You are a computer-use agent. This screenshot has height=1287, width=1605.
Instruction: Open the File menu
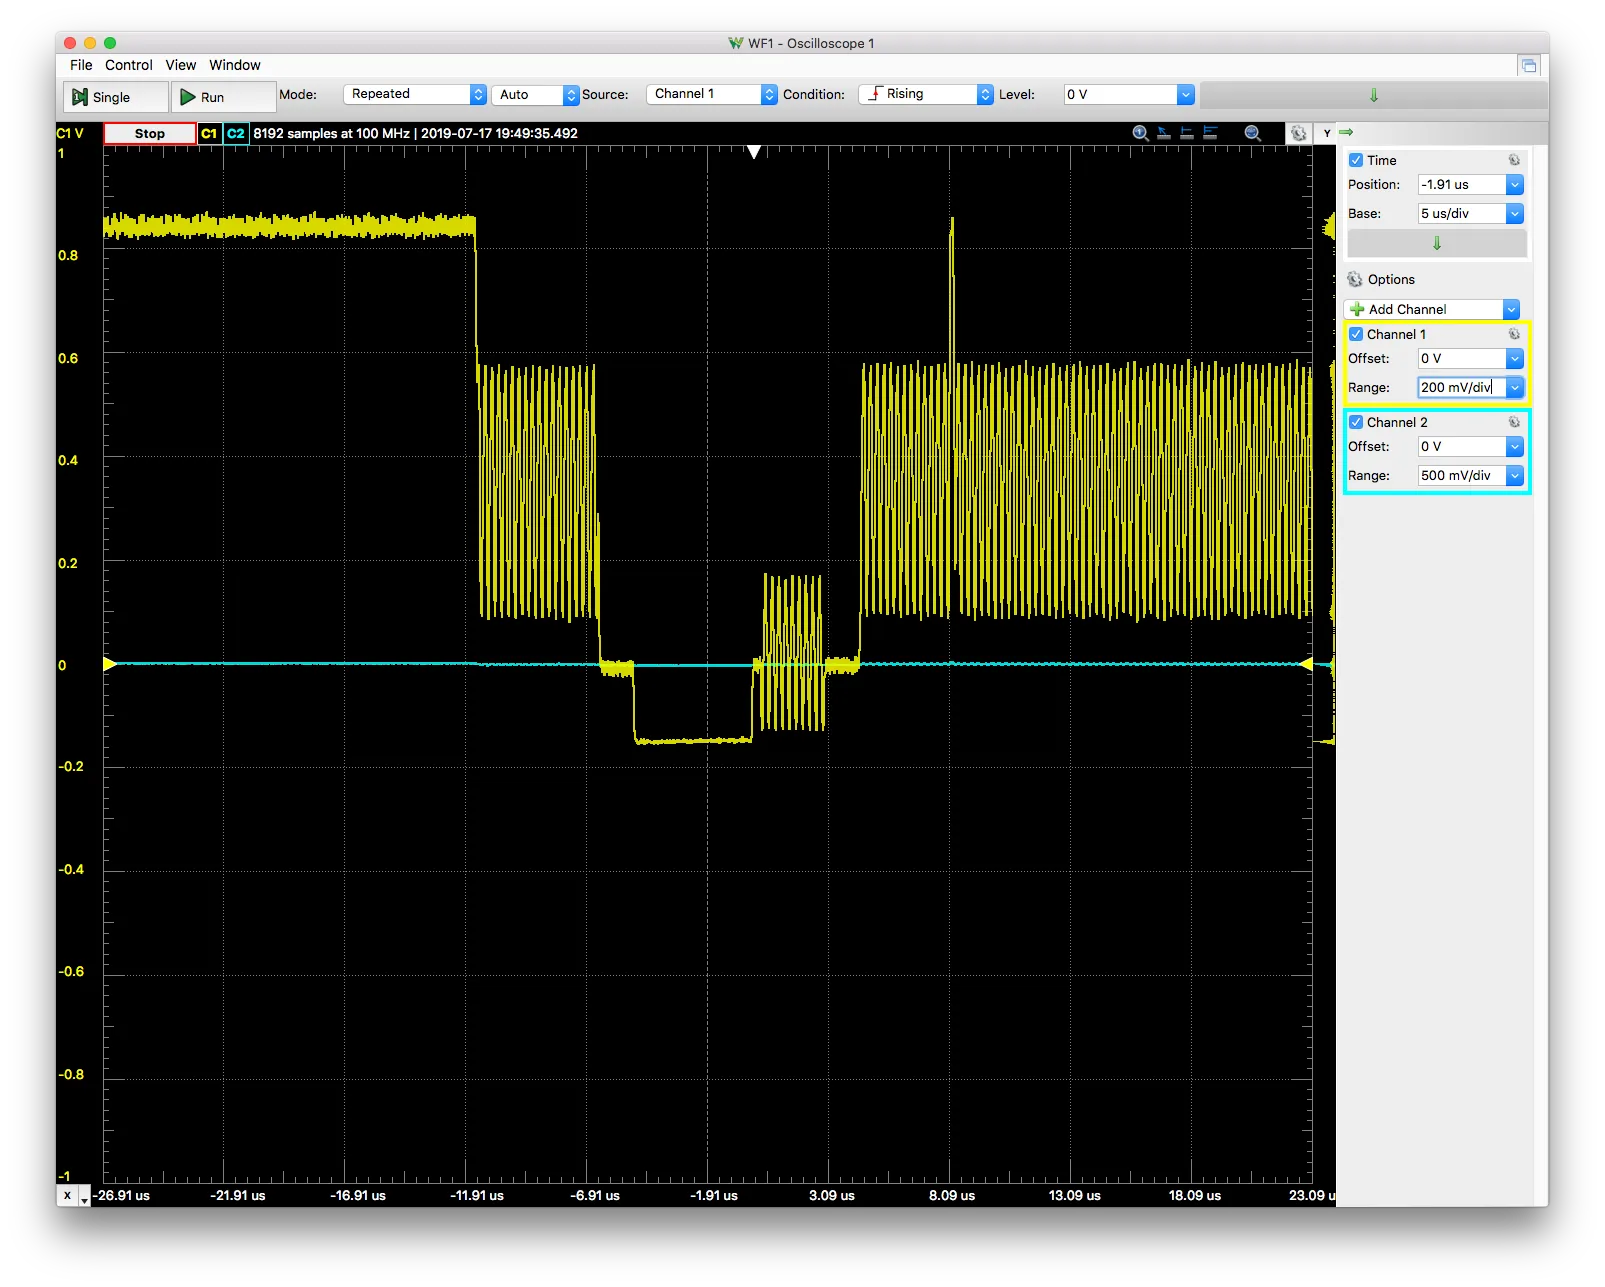[81, 65]
